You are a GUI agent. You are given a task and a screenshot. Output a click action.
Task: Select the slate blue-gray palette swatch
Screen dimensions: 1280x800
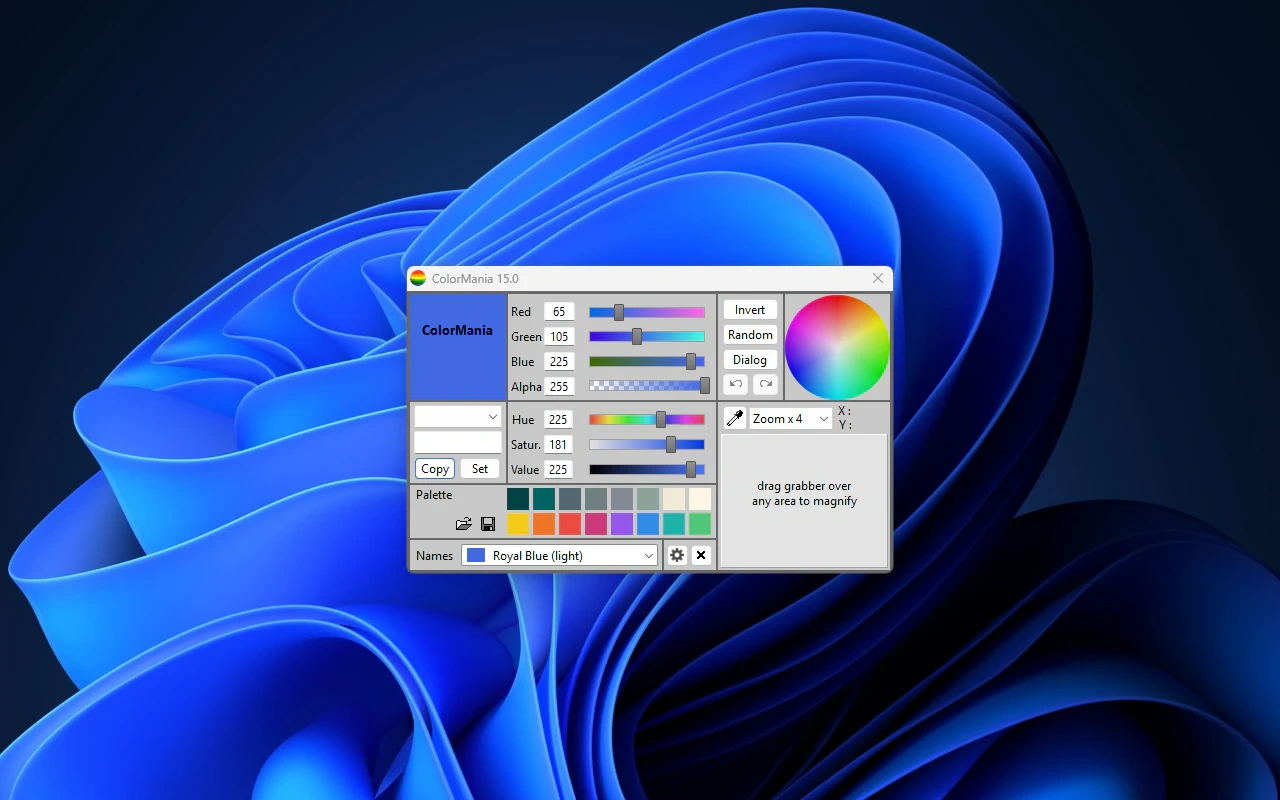click(x=570, y=498)
